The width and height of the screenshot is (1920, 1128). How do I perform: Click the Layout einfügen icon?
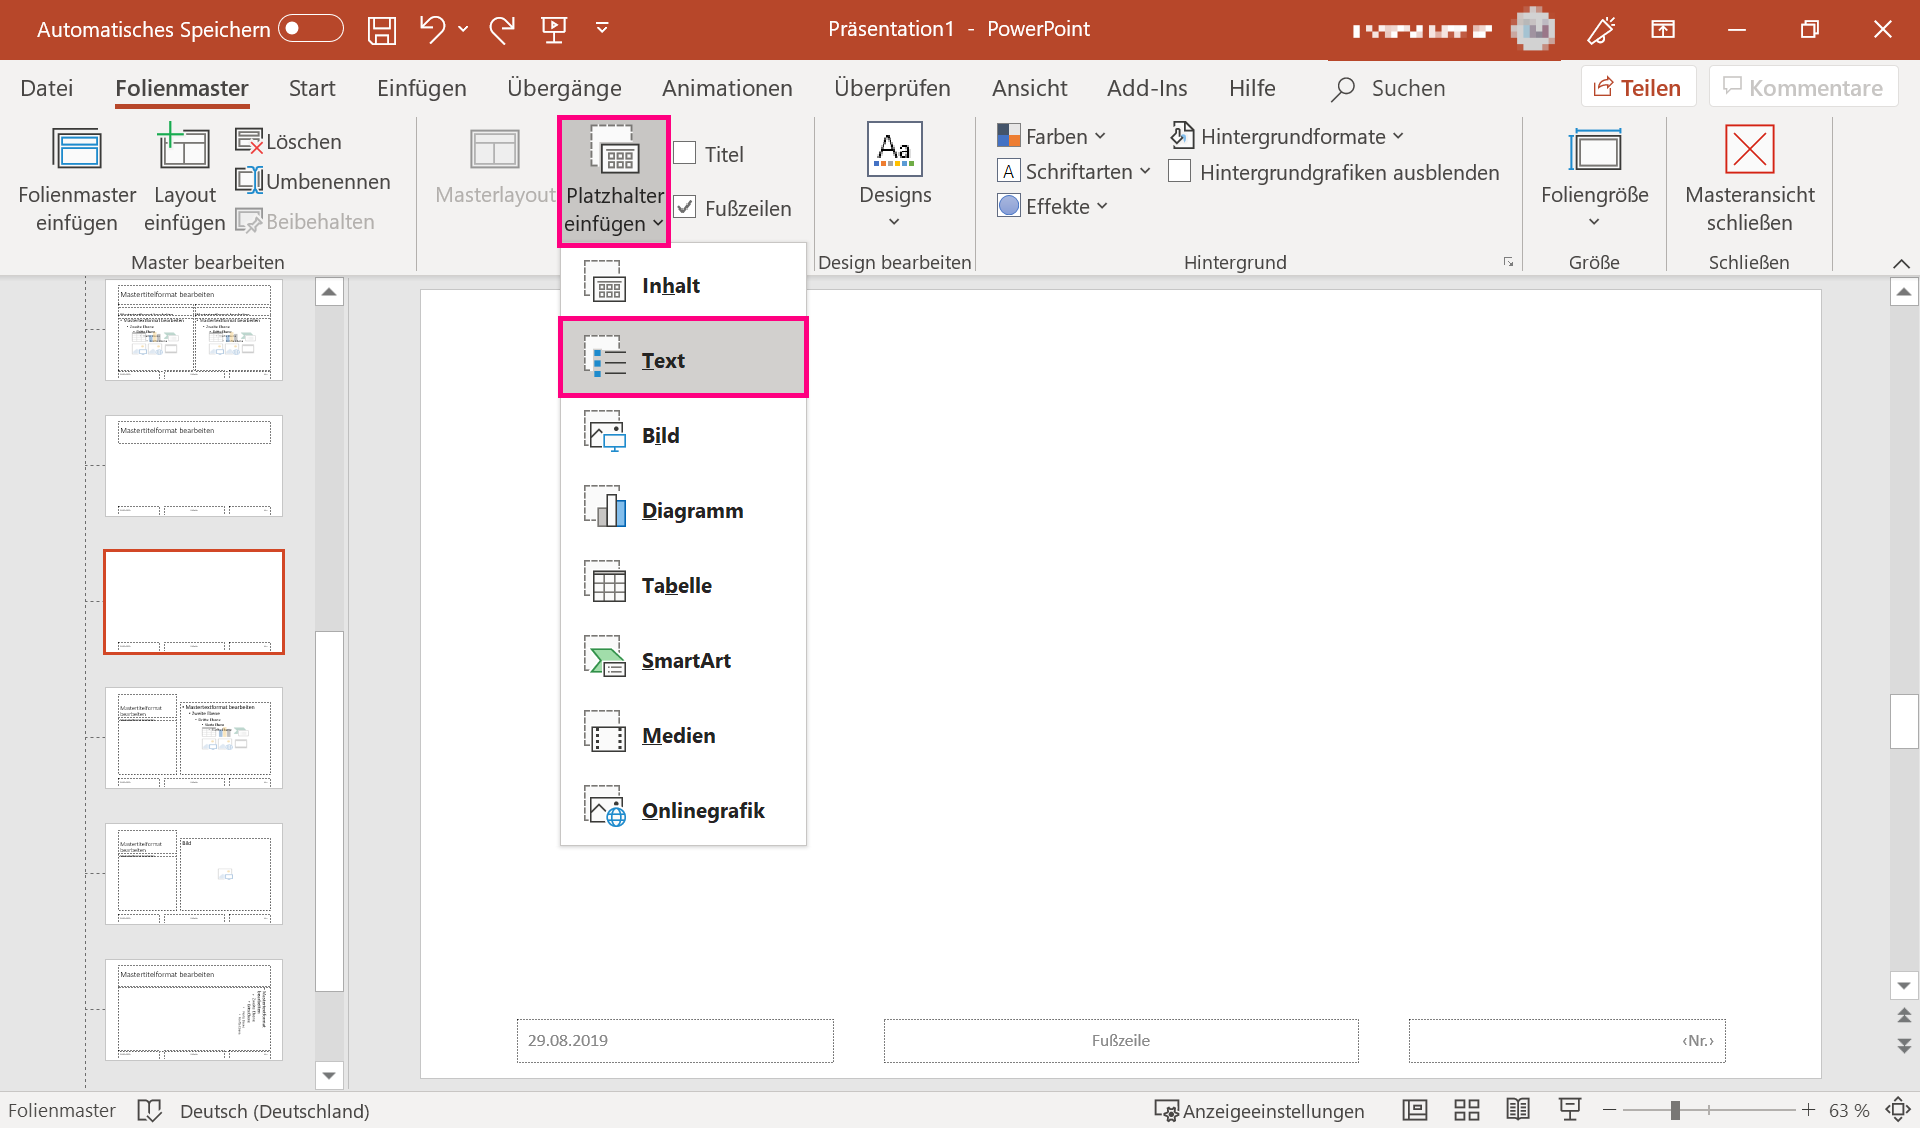(x=184, y=150)
